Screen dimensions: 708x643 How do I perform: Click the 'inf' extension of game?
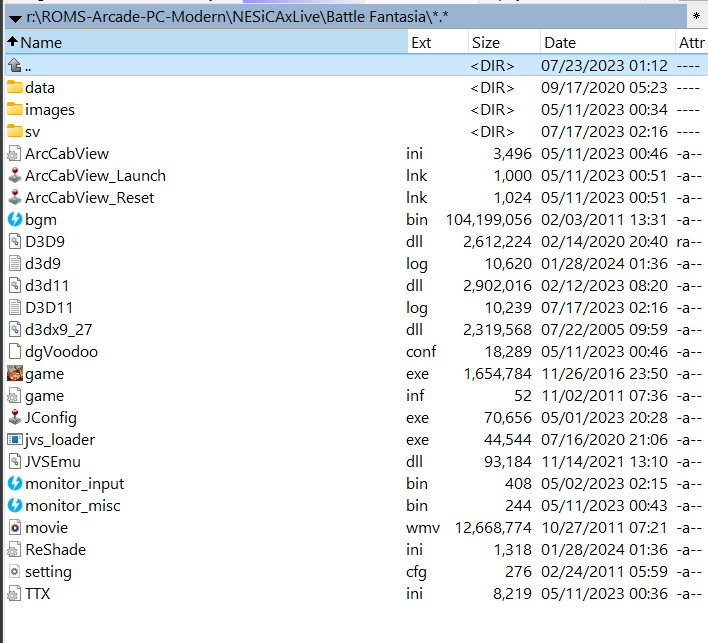[x=415, y=396]
